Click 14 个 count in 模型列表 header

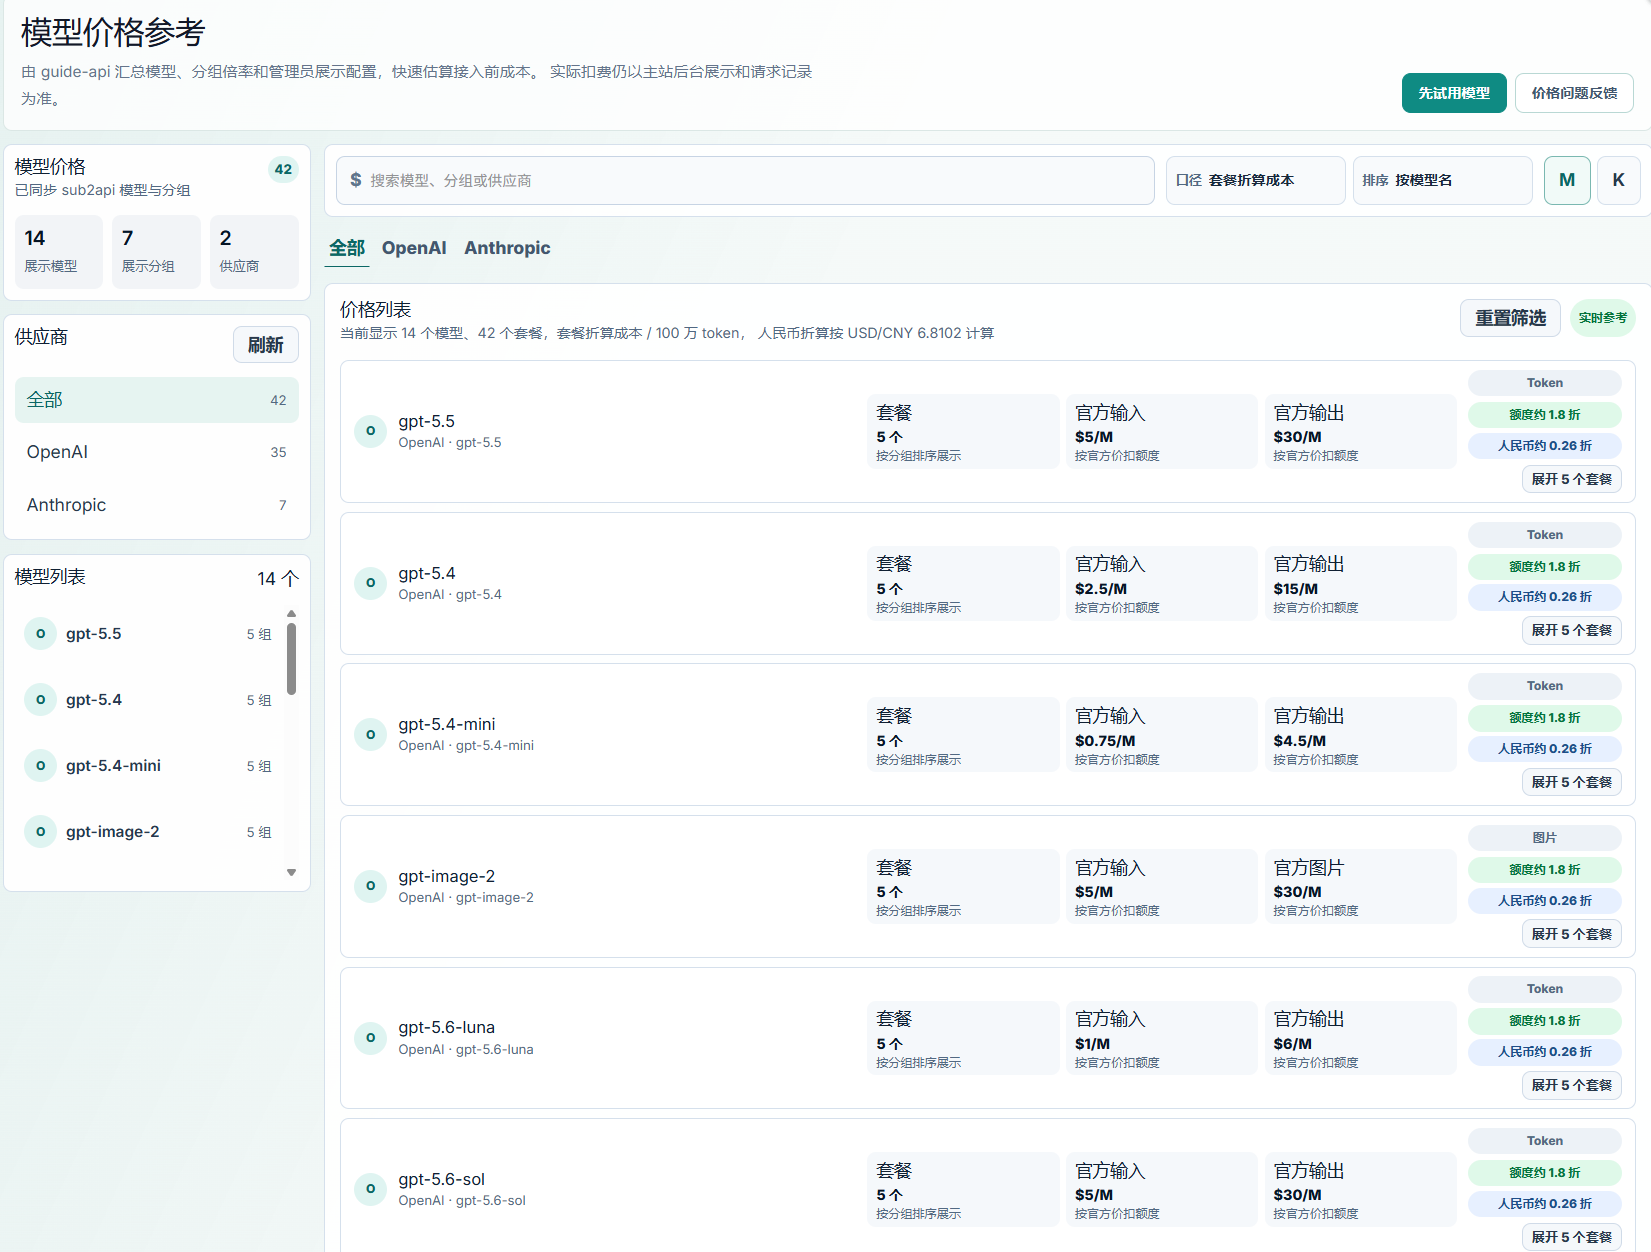click(278, 578)
